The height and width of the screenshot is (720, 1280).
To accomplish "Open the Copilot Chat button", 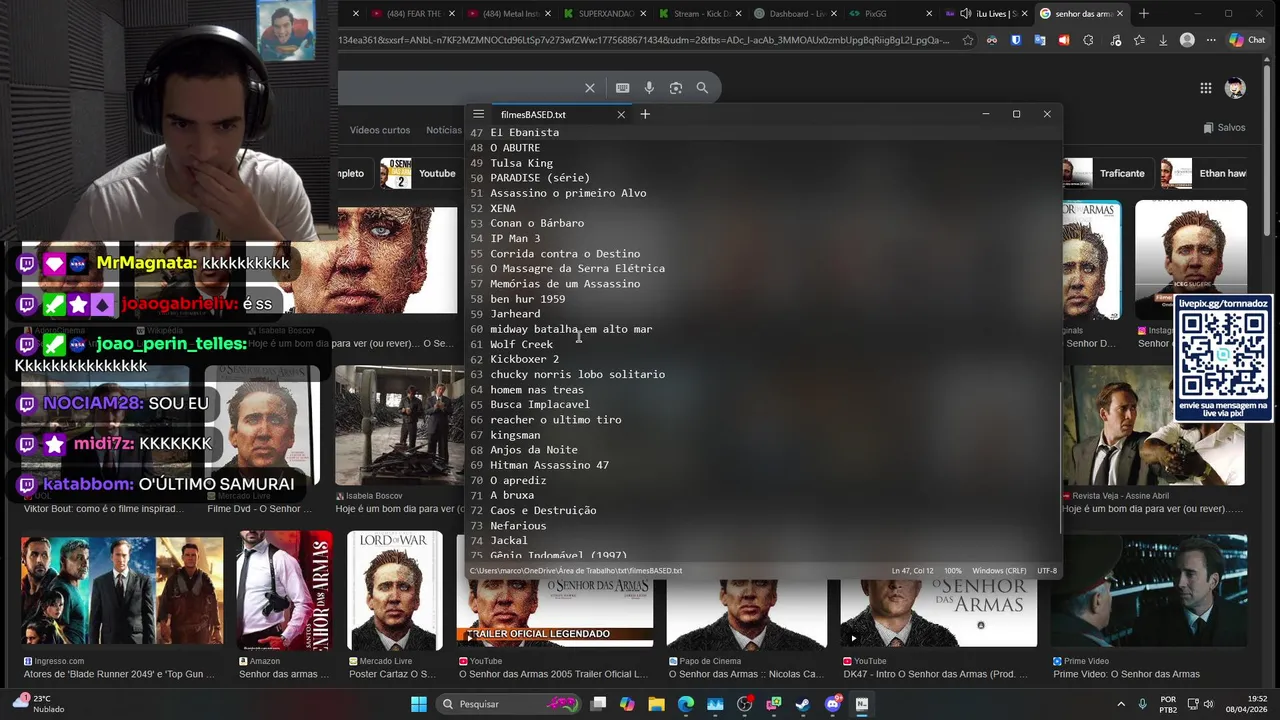I will coord(1248,40).
